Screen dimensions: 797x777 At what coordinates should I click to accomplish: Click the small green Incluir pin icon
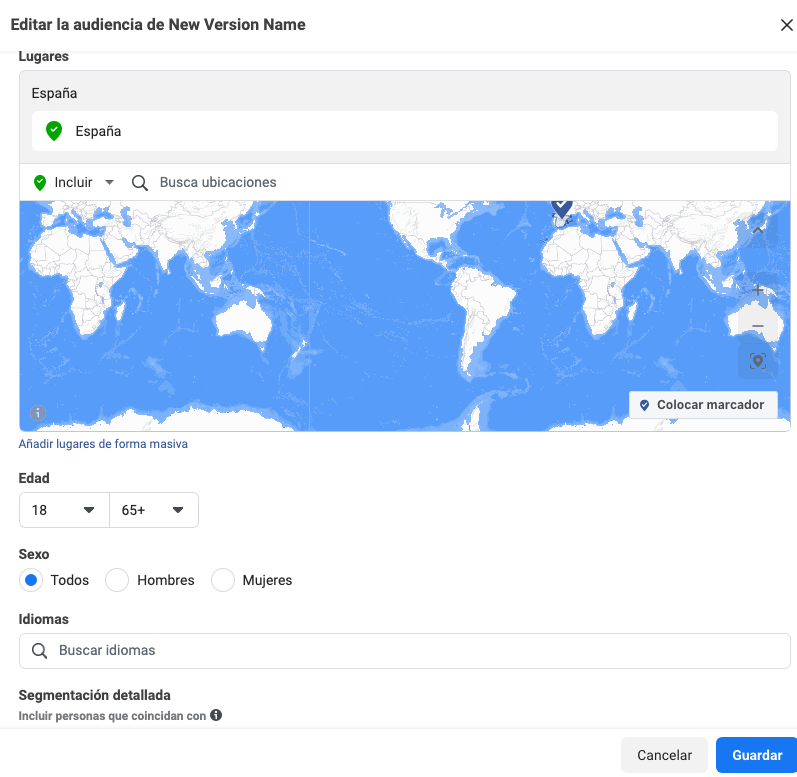point(40,182)
